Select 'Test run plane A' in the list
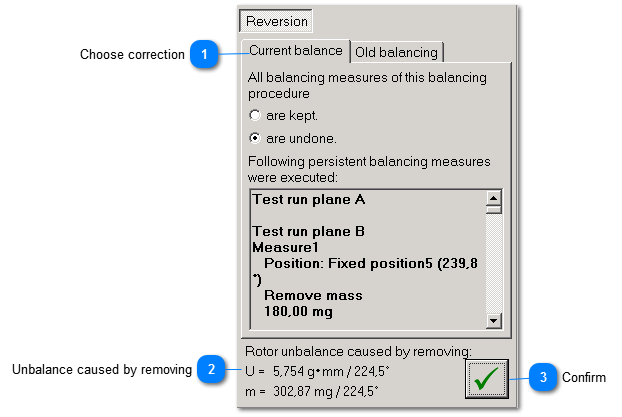This screenshot has height=417, width=622. (x=308, y=199)
